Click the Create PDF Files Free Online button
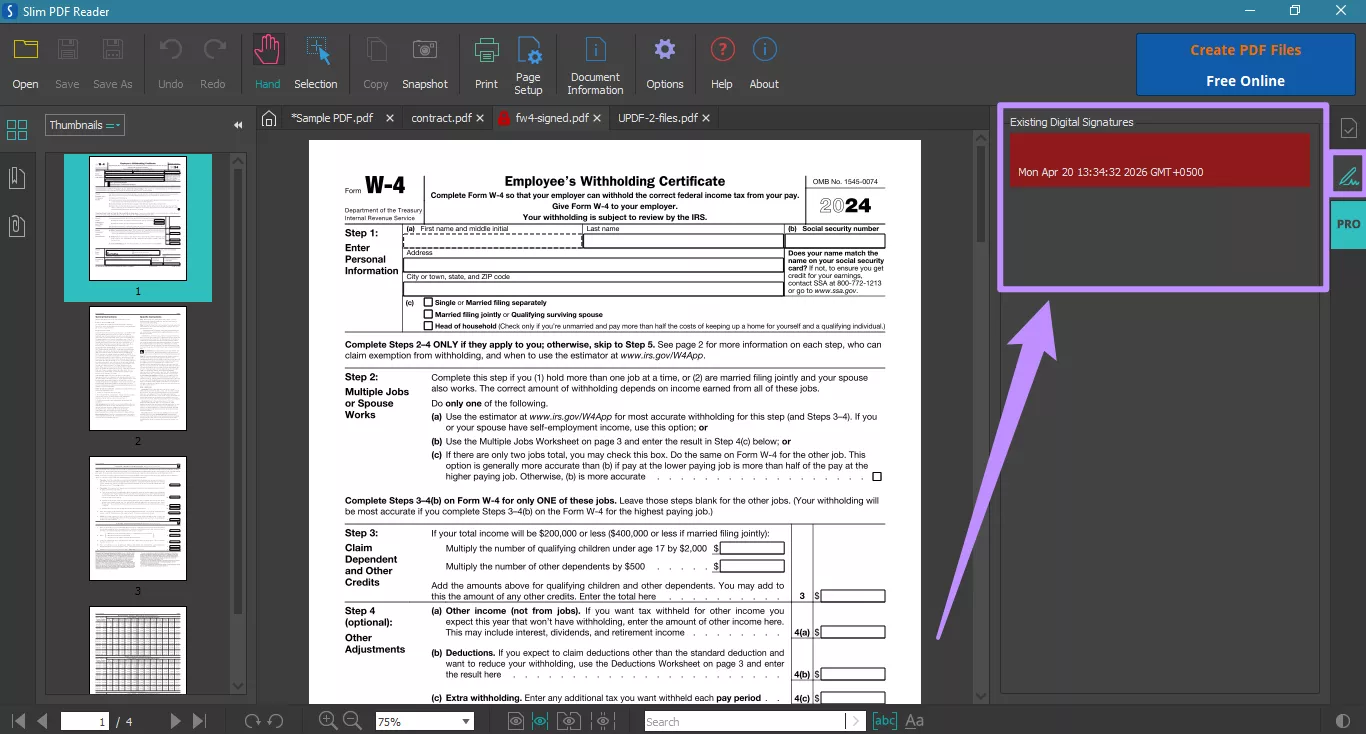 point(1245,64)
